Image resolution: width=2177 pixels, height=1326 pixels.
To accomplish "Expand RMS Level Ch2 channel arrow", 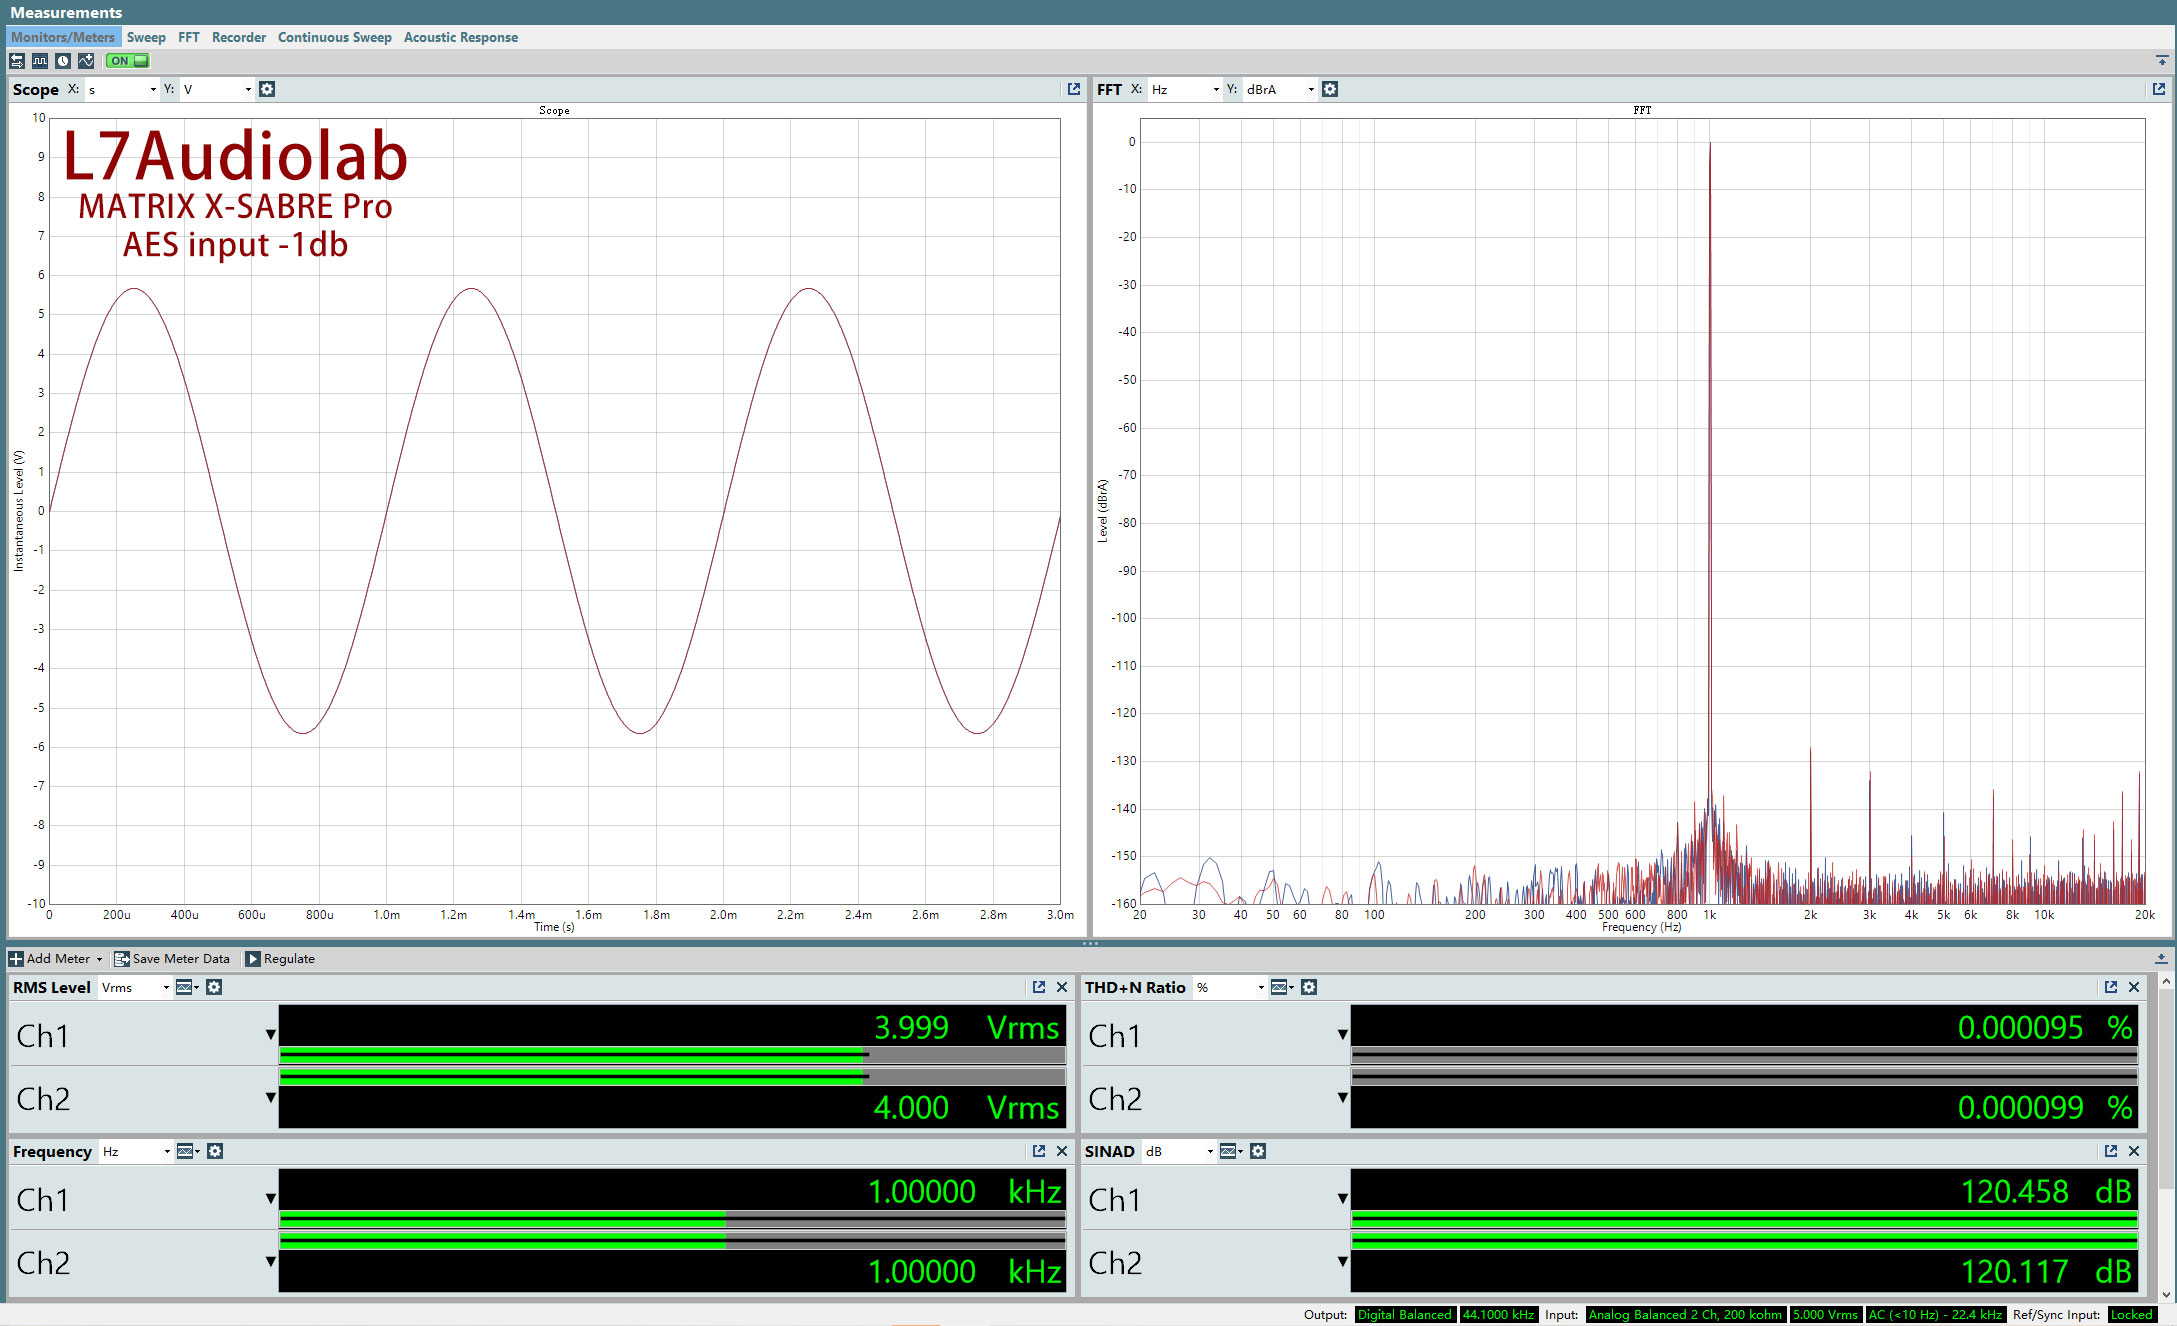I will tap(270, 1097).
